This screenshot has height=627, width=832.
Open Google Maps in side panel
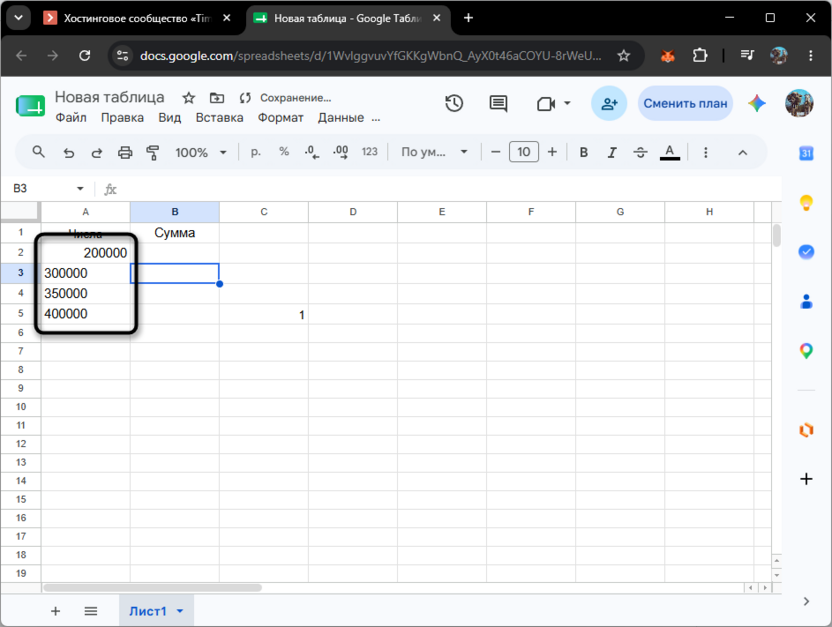(x=806, y=351)
